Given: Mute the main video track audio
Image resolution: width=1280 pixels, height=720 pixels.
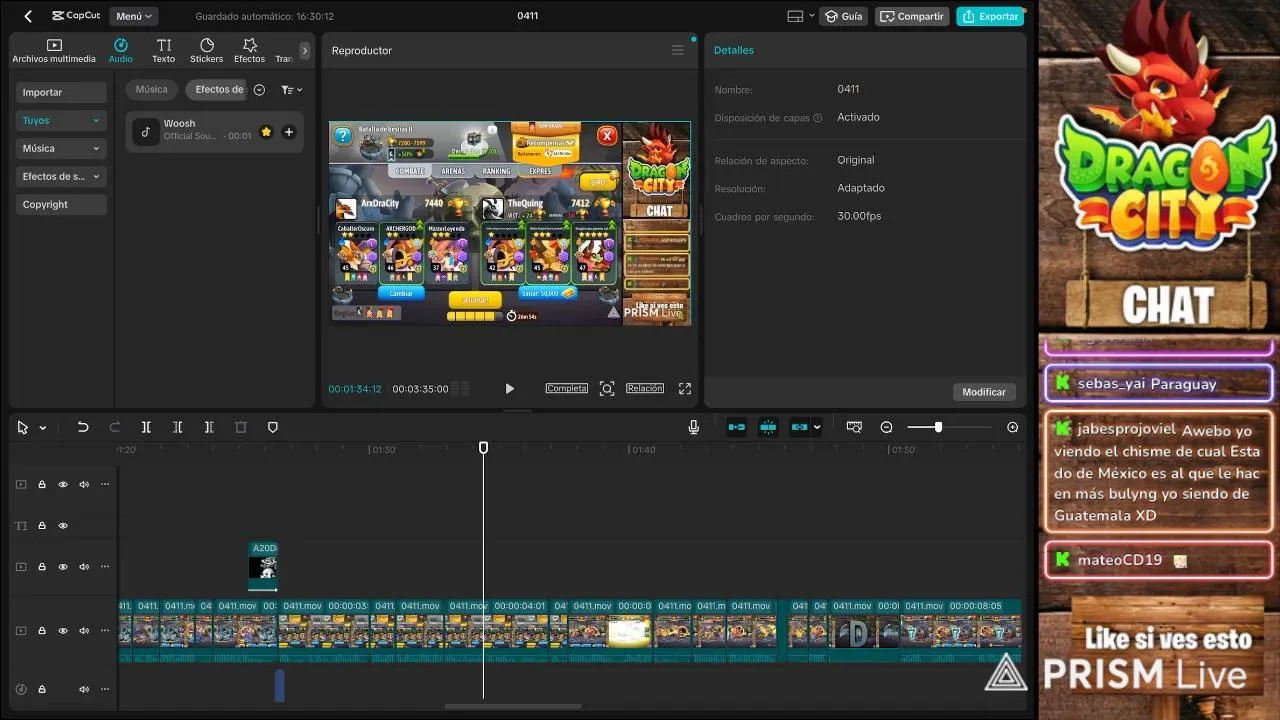Looking at the screenshot, I should [84, 631].
